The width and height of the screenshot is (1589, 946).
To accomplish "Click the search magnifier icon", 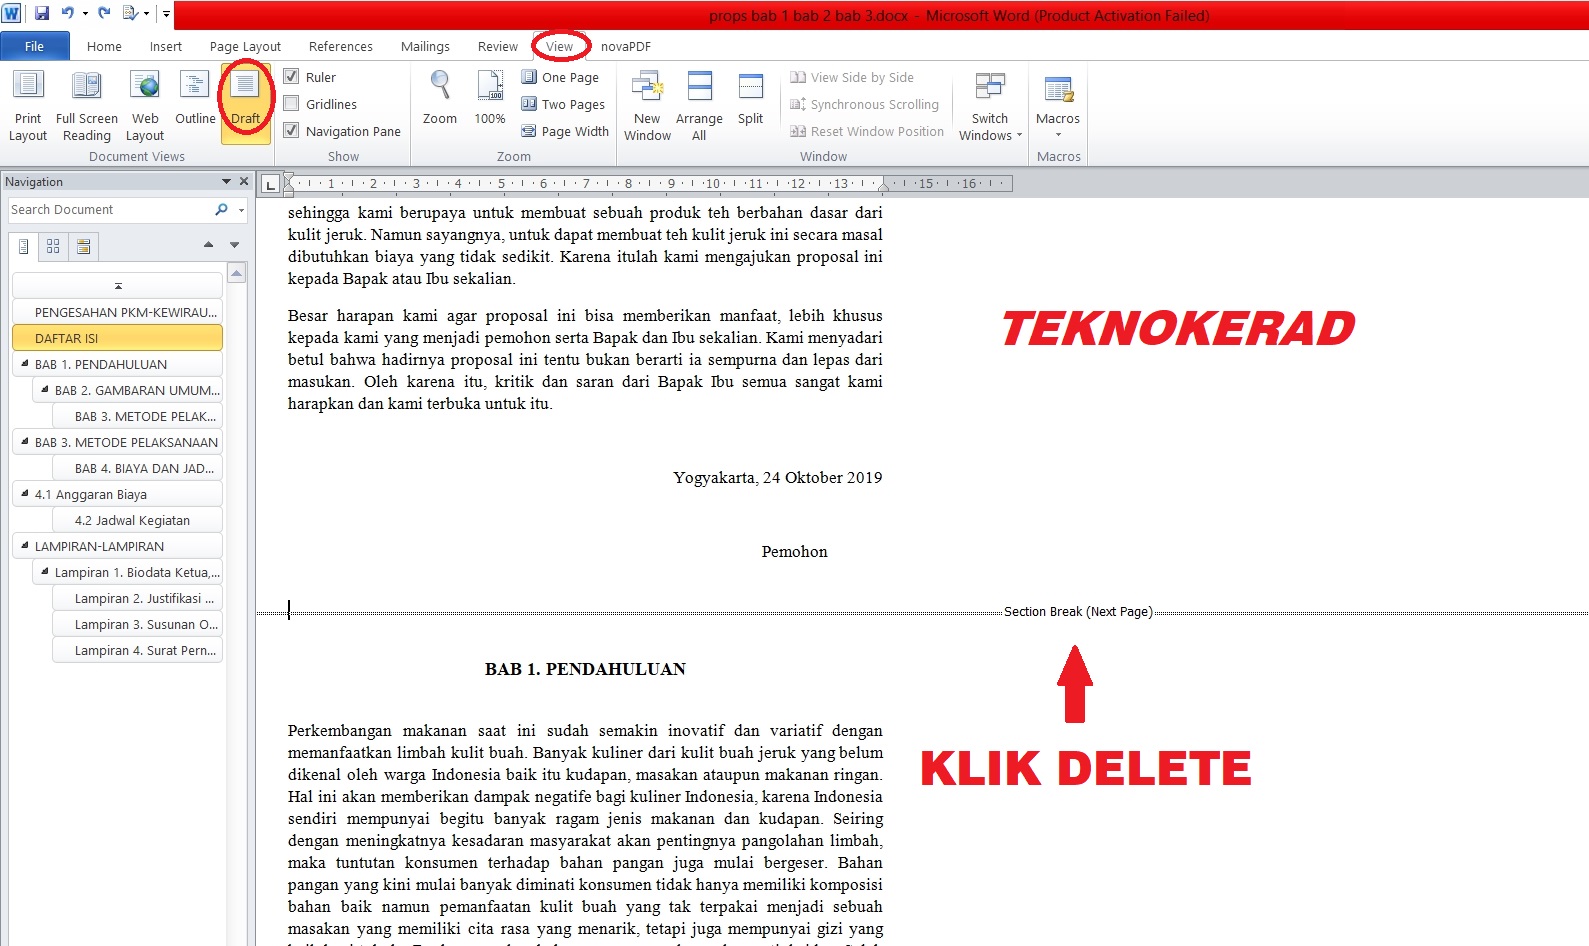I will (x=221, y=209).
